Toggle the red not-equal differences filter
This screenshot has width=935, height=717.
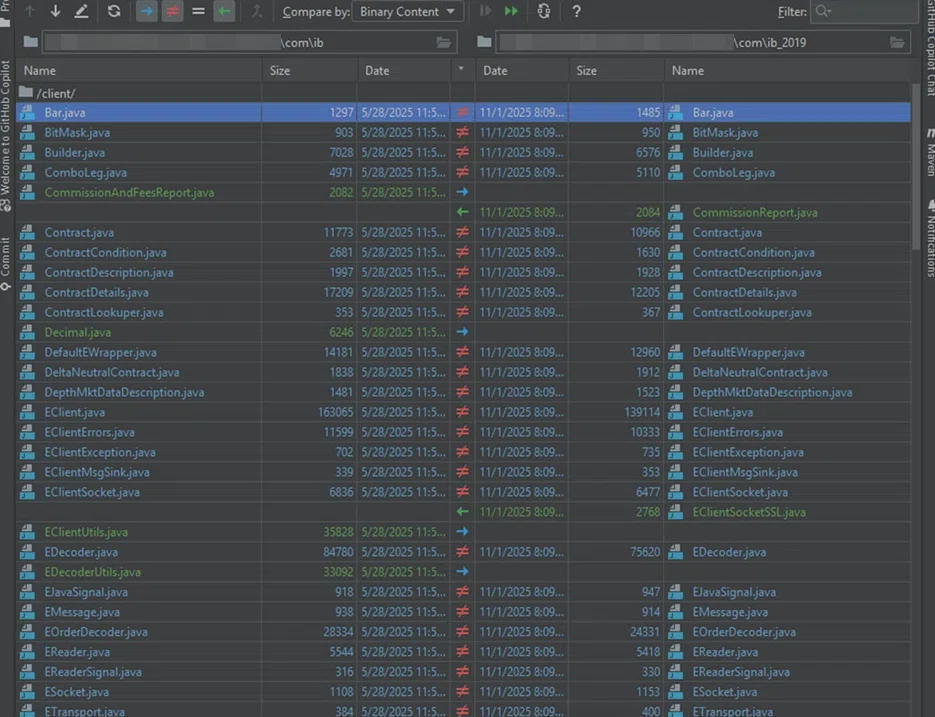[x=172, y=11]
